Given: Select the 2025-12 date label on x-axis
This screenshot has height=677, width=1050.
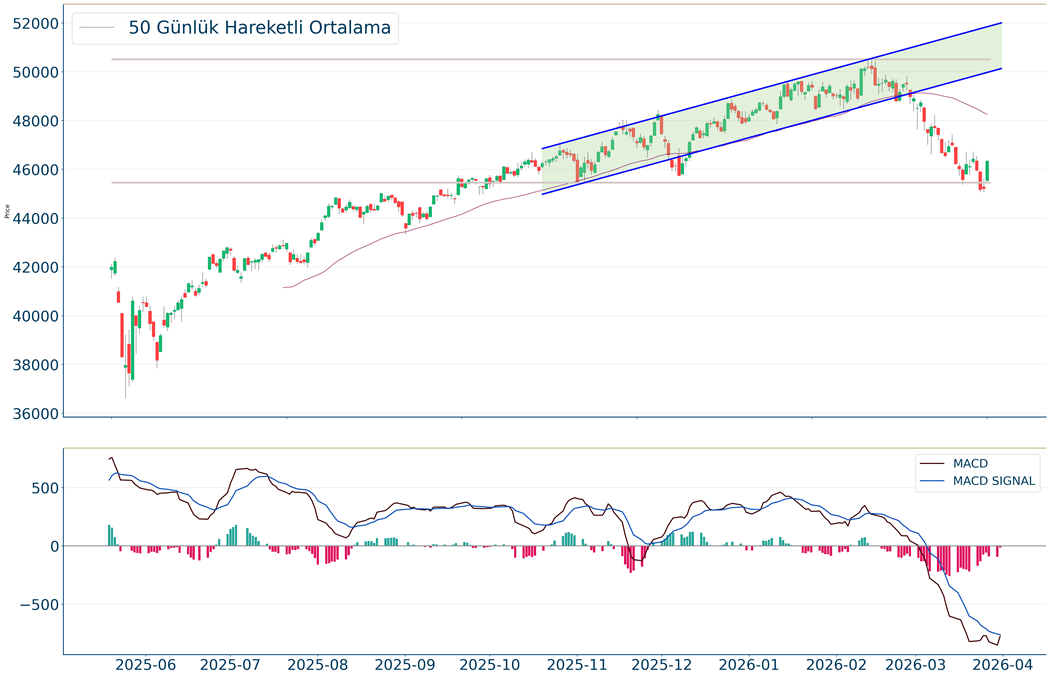Looking at the screenshot, I should [663, 664].
